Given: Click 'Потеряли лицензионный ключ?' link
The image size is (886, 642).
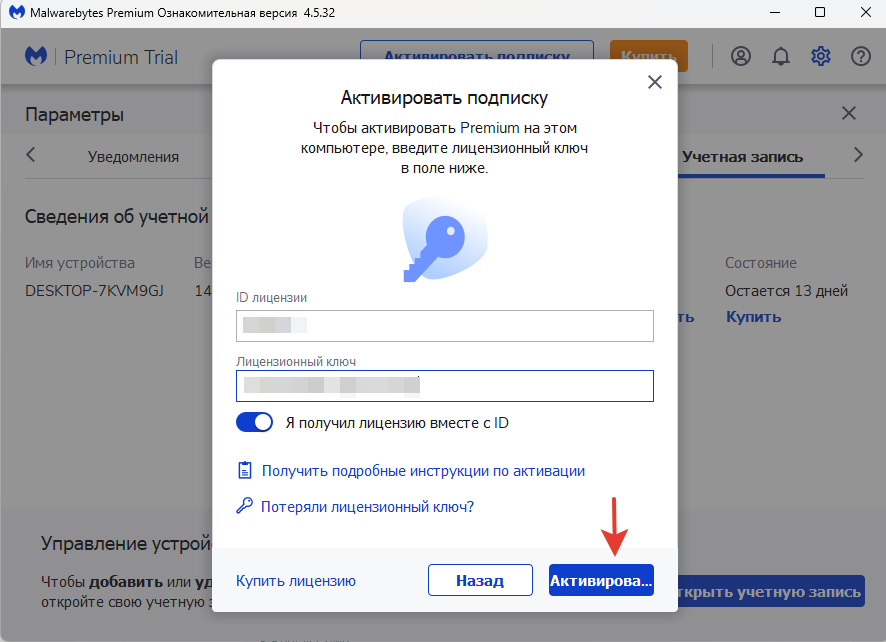Looking at the screenshot, I should (x=367, y=506).
